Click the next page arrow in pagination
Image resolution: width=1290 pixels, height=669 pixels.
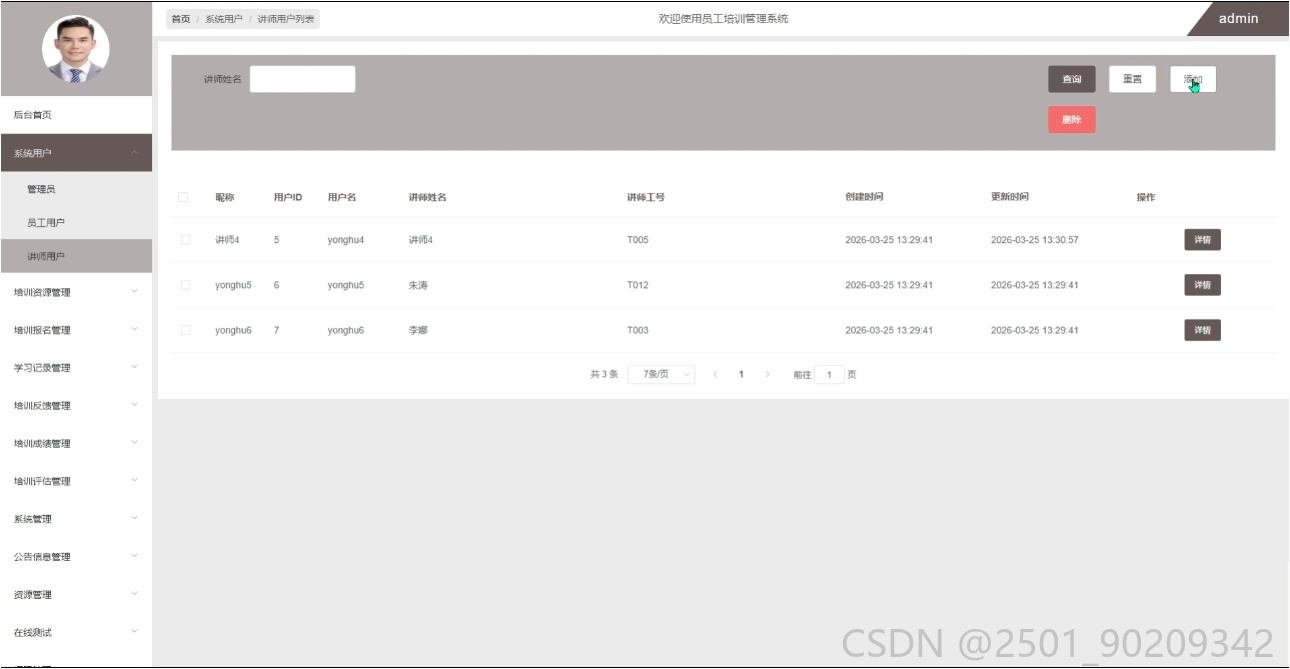click(767, 374)
